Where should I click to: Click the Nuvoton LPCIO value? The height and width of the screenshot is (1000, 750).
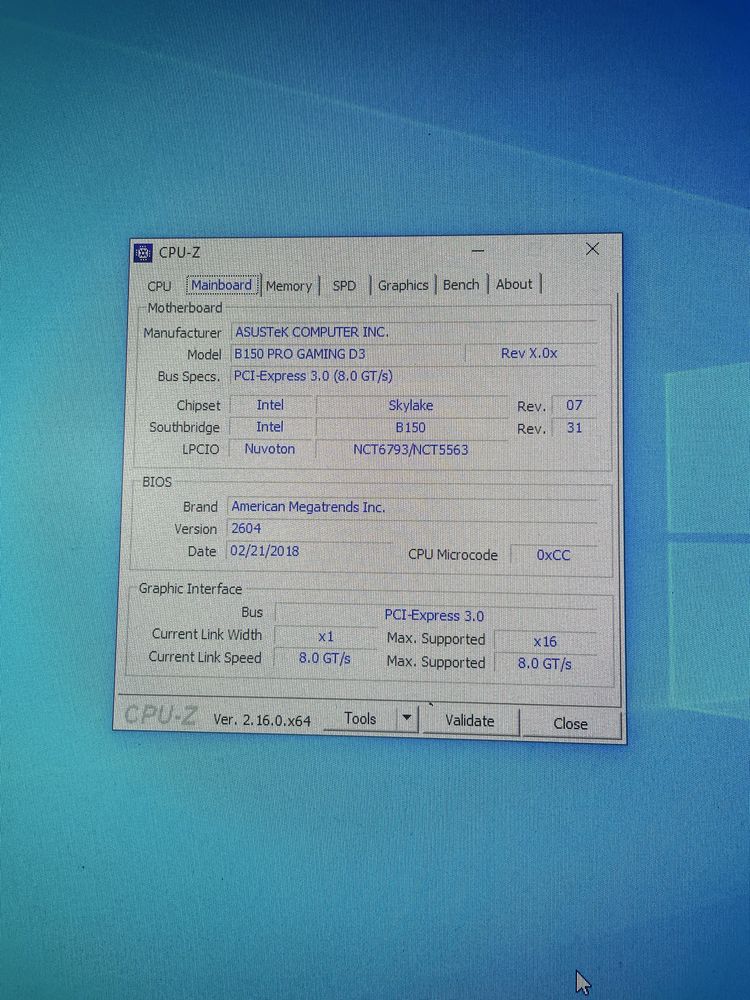(270, 449)
